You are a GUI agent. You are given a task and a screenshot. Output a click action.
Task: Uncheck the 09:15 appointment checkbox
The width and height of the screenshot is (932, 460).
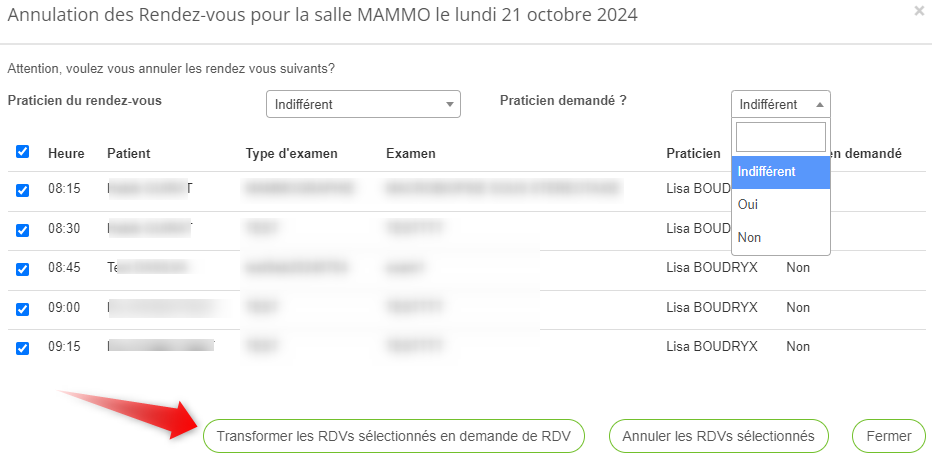tap(23, 348)
